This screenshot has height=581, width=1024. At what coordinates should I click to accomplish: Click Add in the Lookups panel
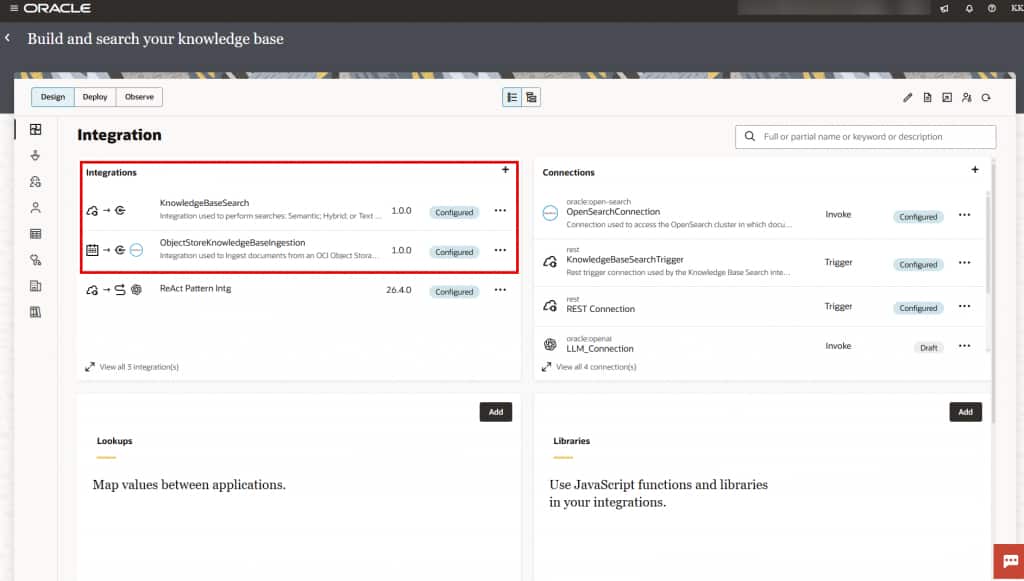tap(496, 411)
